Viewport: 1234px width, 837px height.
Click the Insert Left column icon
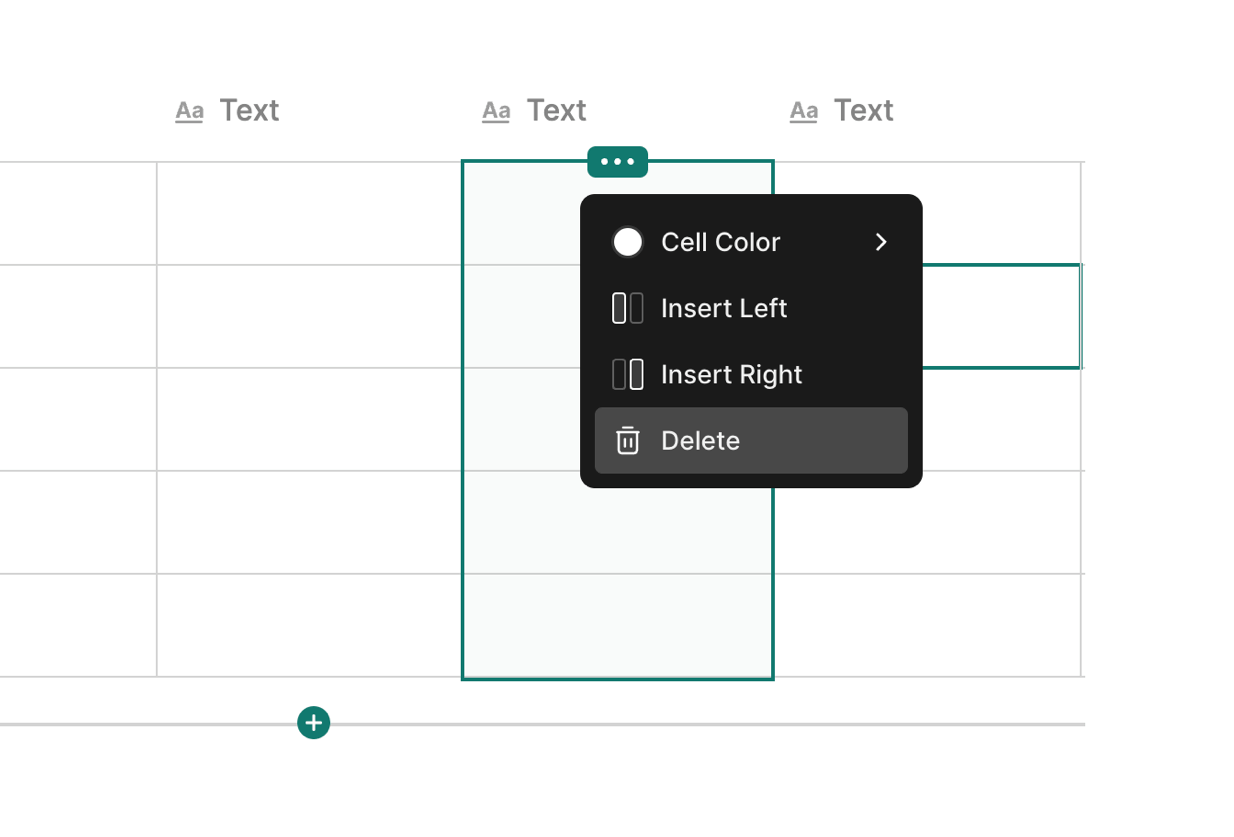pos(628,308)
